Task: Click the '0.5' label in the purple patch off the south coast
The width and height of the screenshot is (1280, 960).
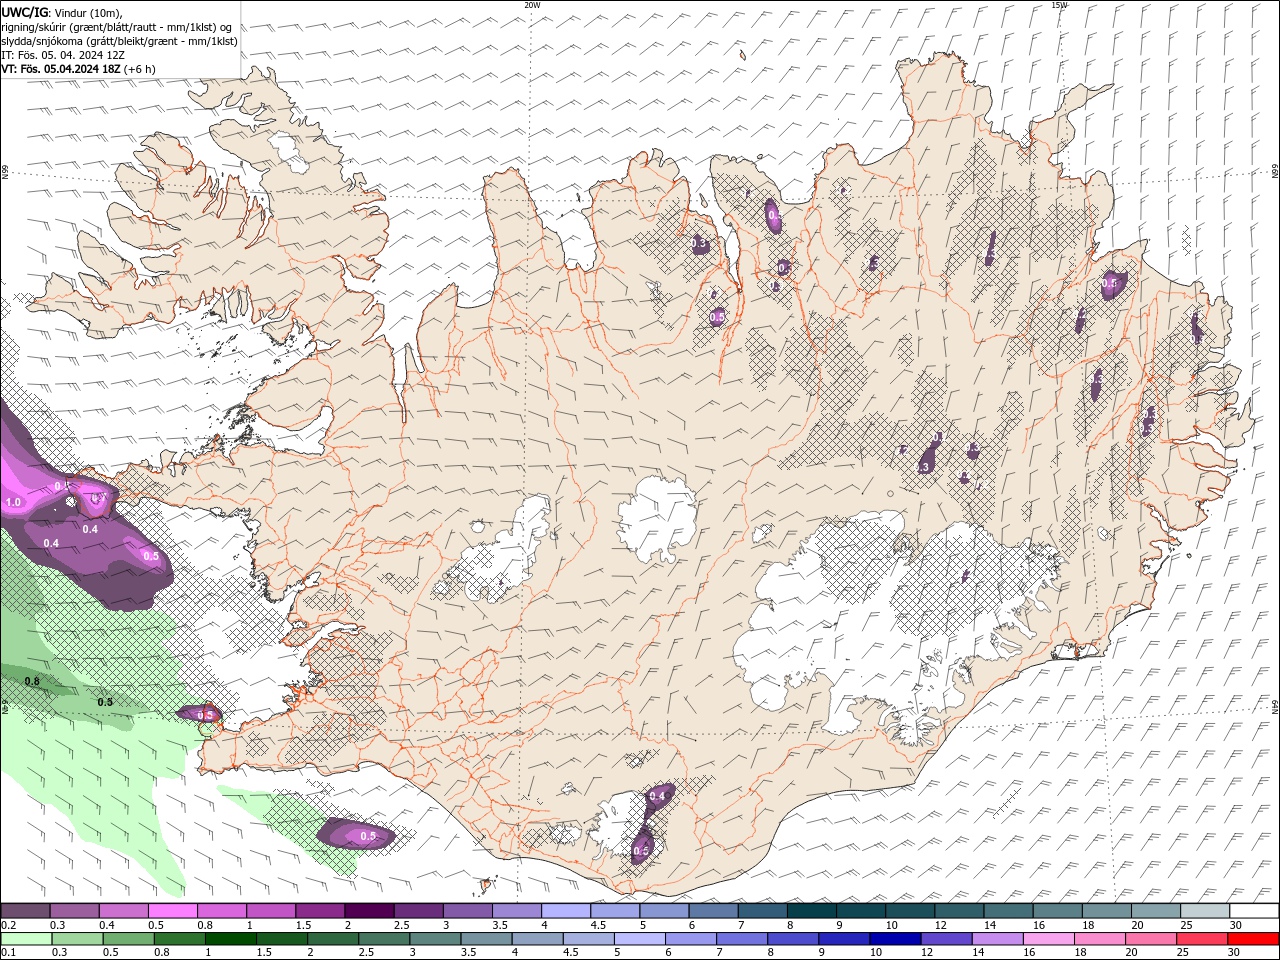Action: 368,836
